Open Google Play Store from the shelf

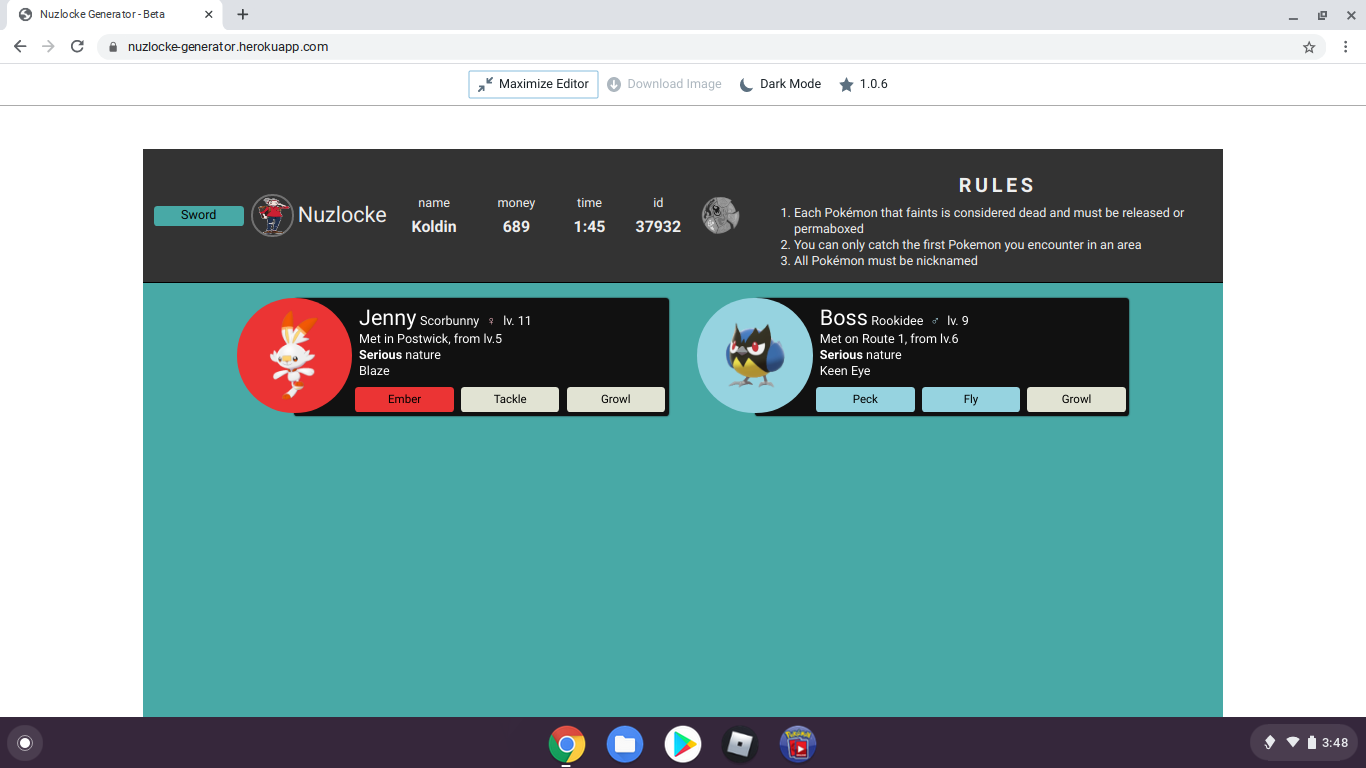click(683, 744)
